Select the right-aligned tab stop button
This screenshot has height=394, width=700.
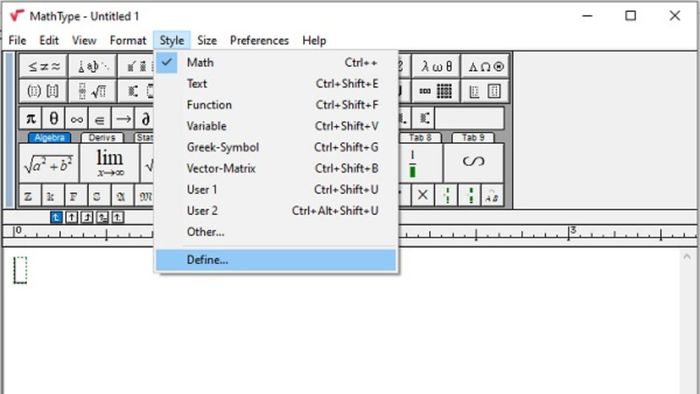[87, 217]
